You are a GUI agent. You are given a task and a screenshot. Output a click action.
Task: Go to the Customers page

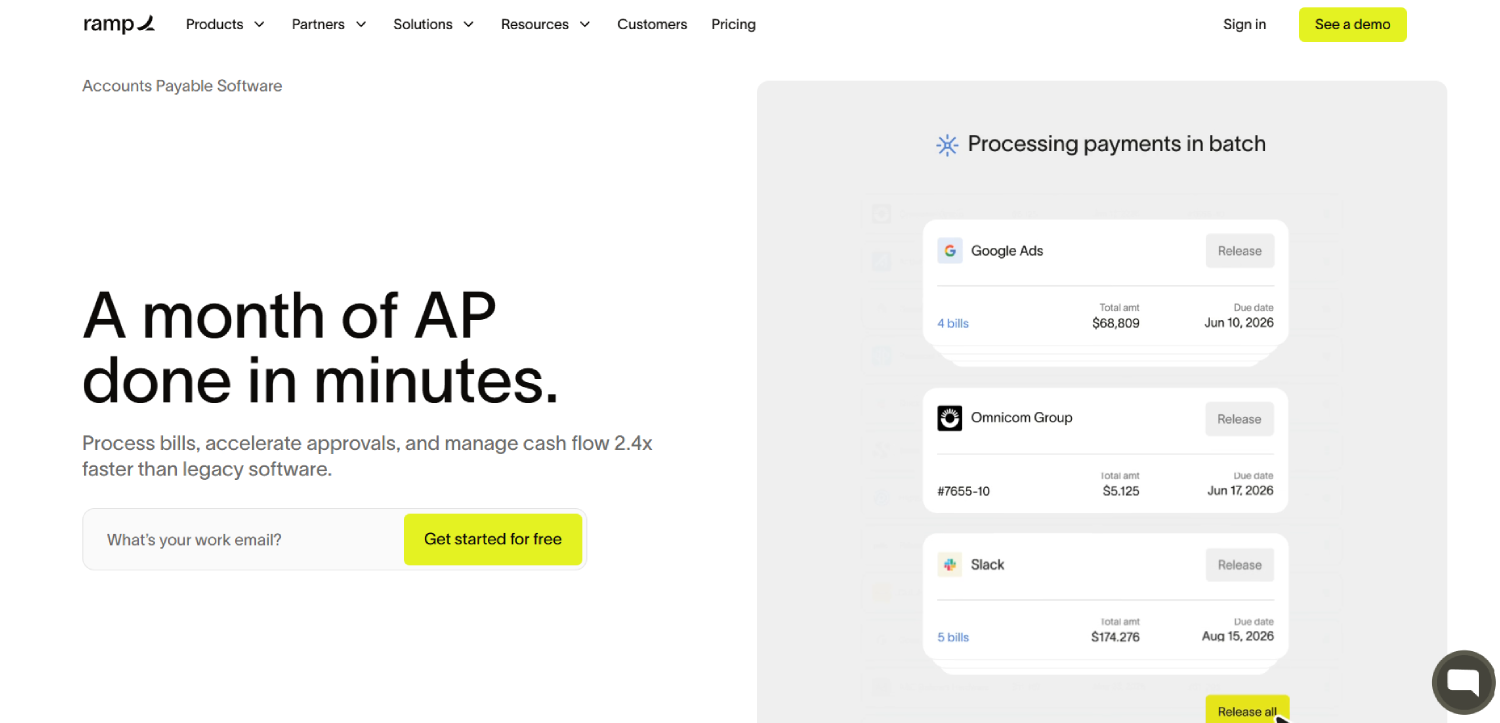(652, 24)
